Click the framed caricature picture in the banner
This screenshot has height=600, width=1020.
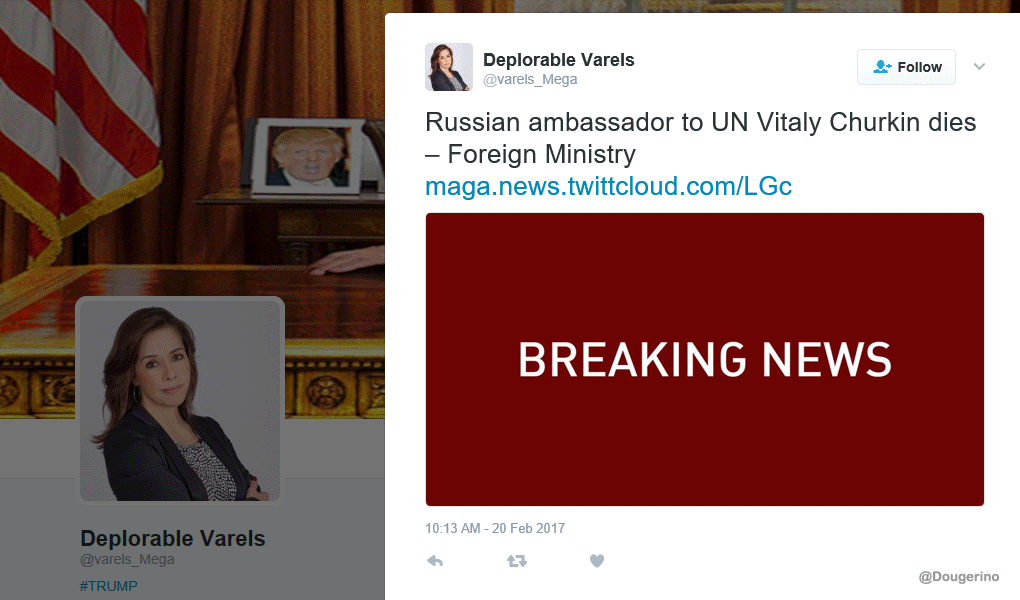point(308,156)
